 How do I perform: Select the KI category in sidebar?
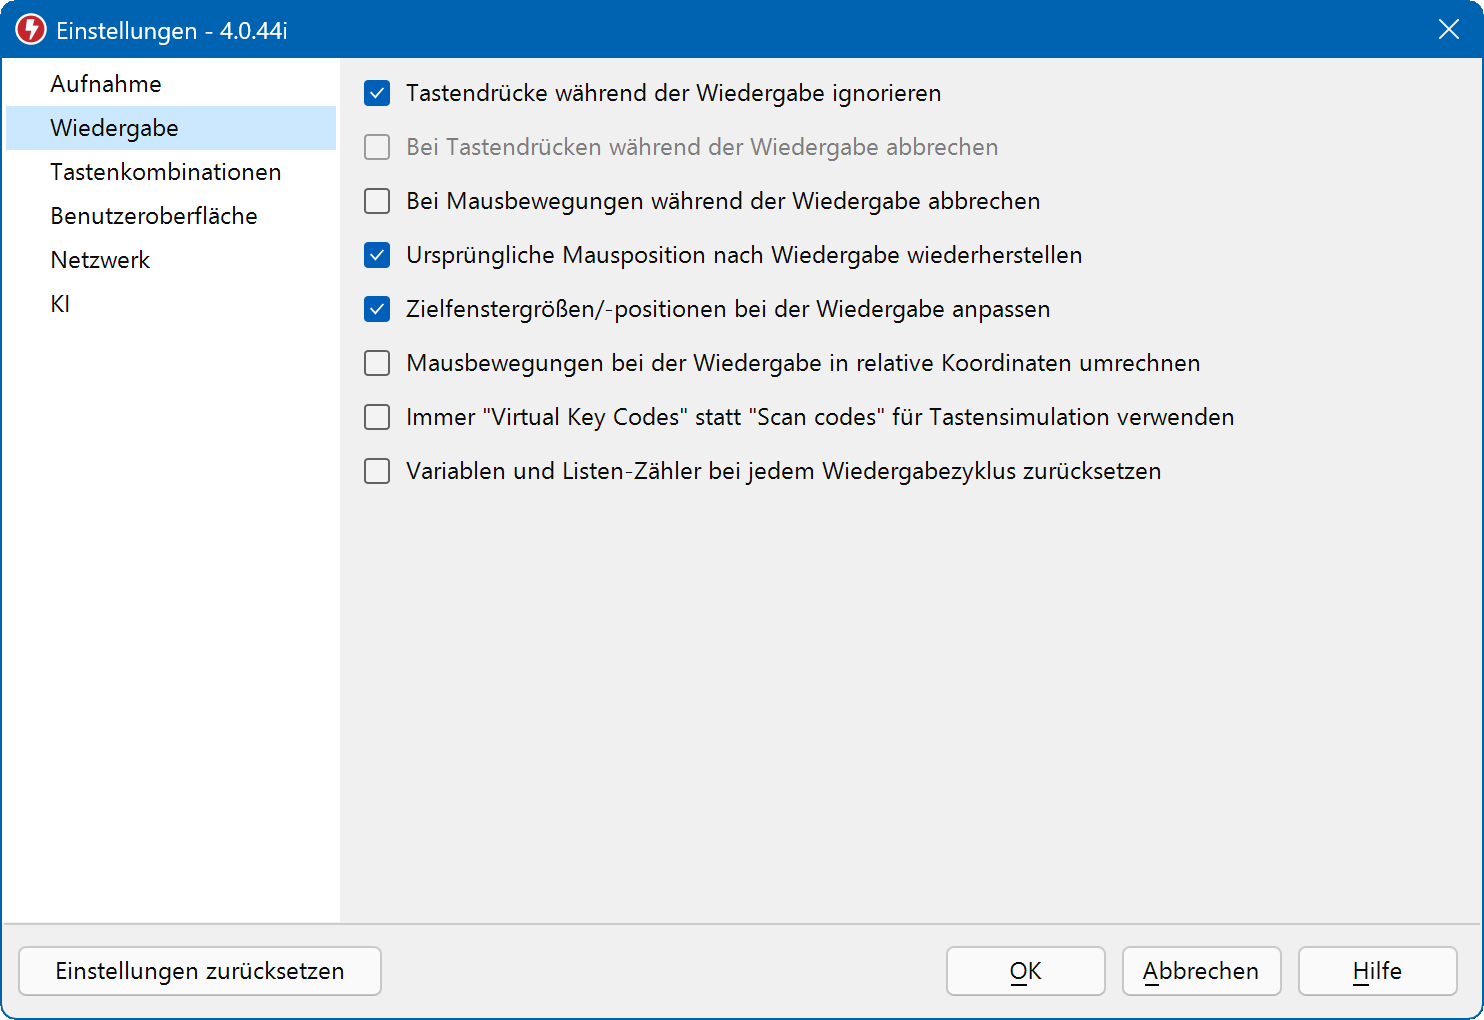coord(60,304)
